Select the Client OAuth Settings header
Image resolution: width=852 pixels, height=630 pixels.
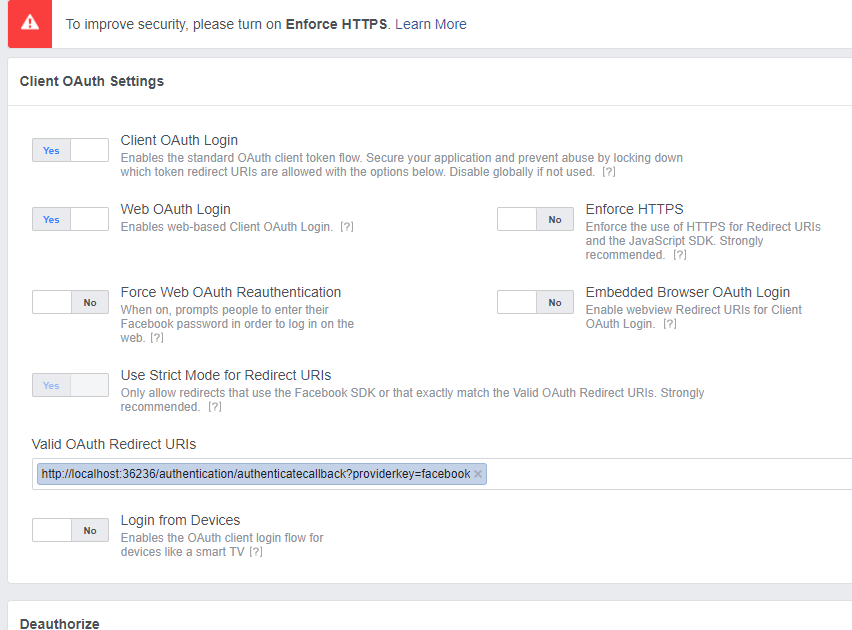pyautogui.click(x=91, y=81)
